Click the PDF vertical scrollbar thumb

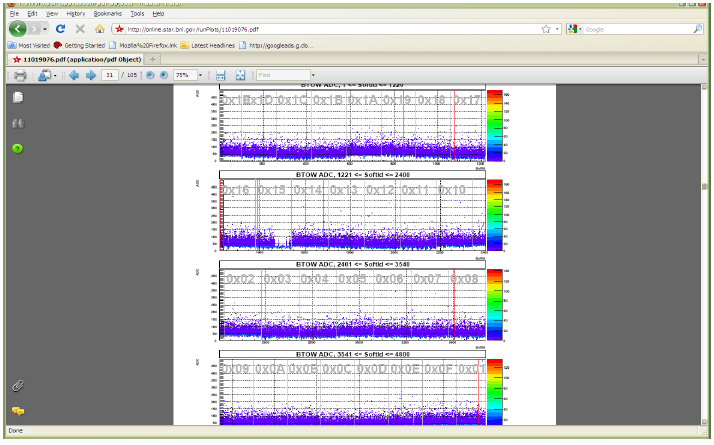pos(704,186)
